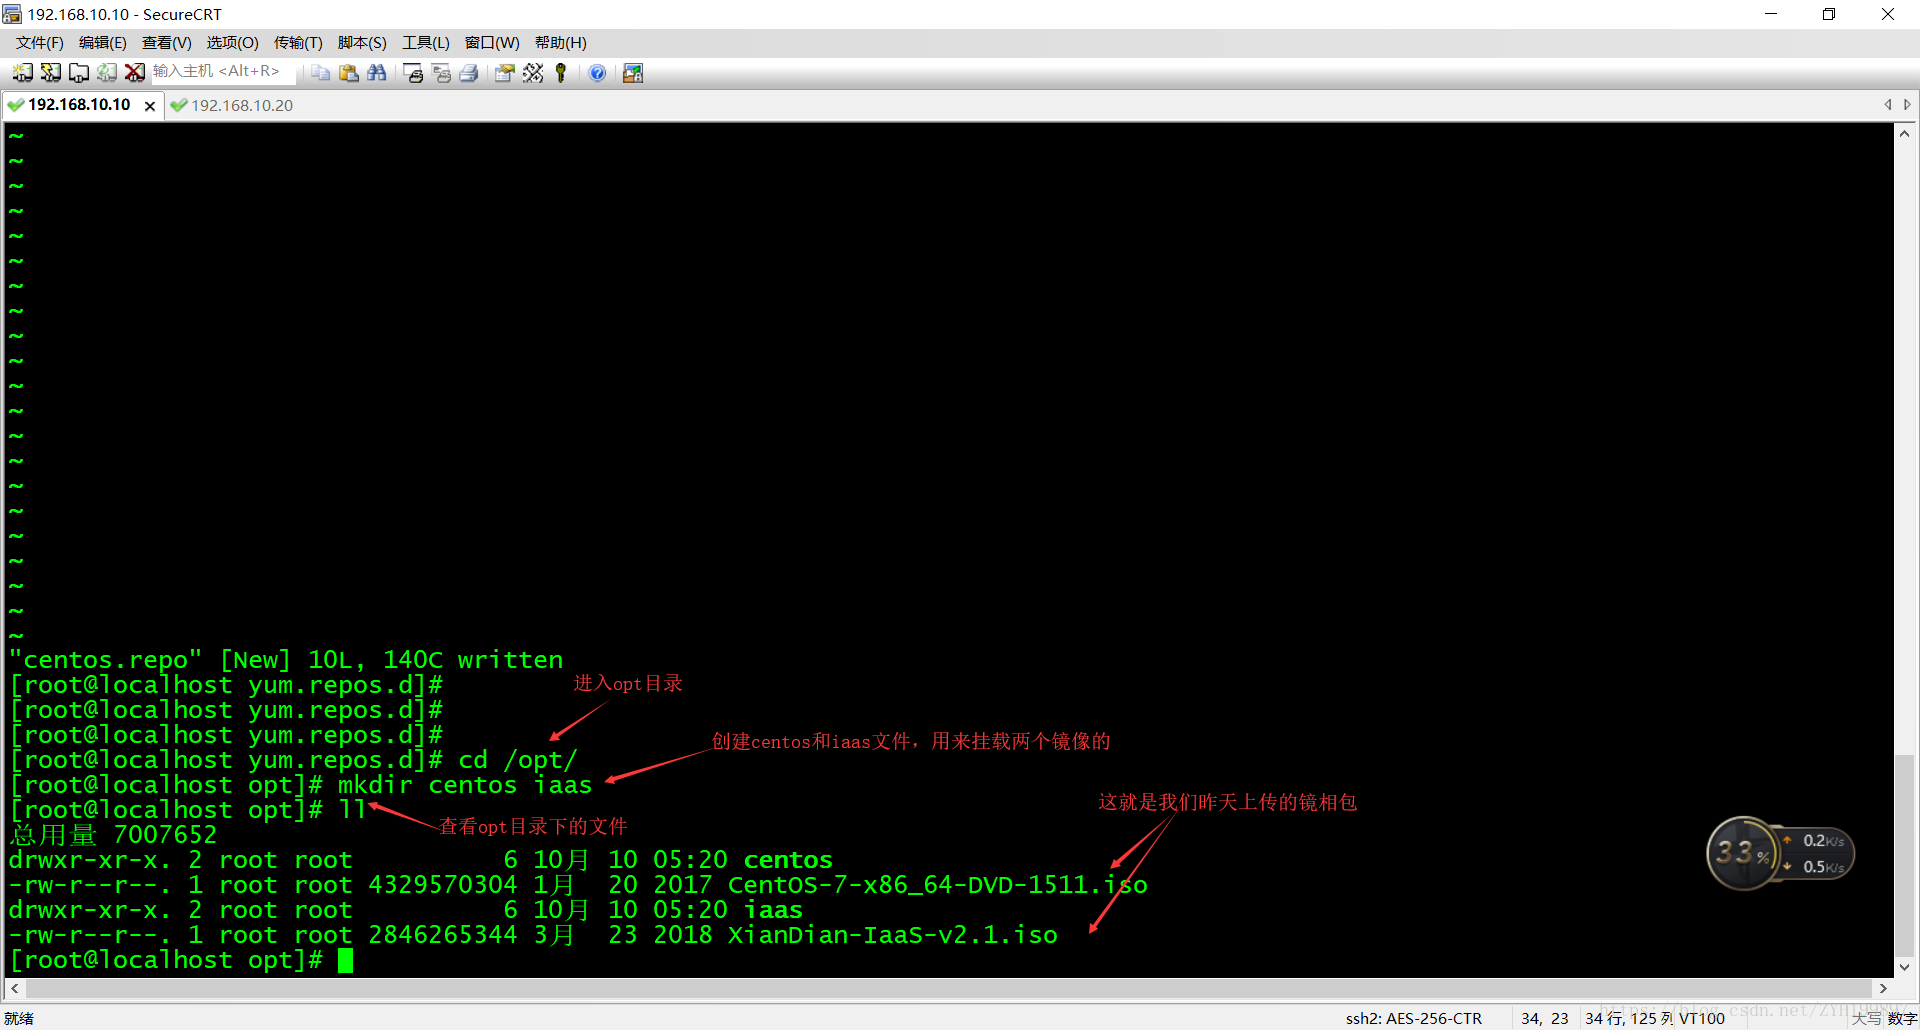Click the vertical scrollbar thumb
This screenshot has height=1030, width=1920.
1905,855
